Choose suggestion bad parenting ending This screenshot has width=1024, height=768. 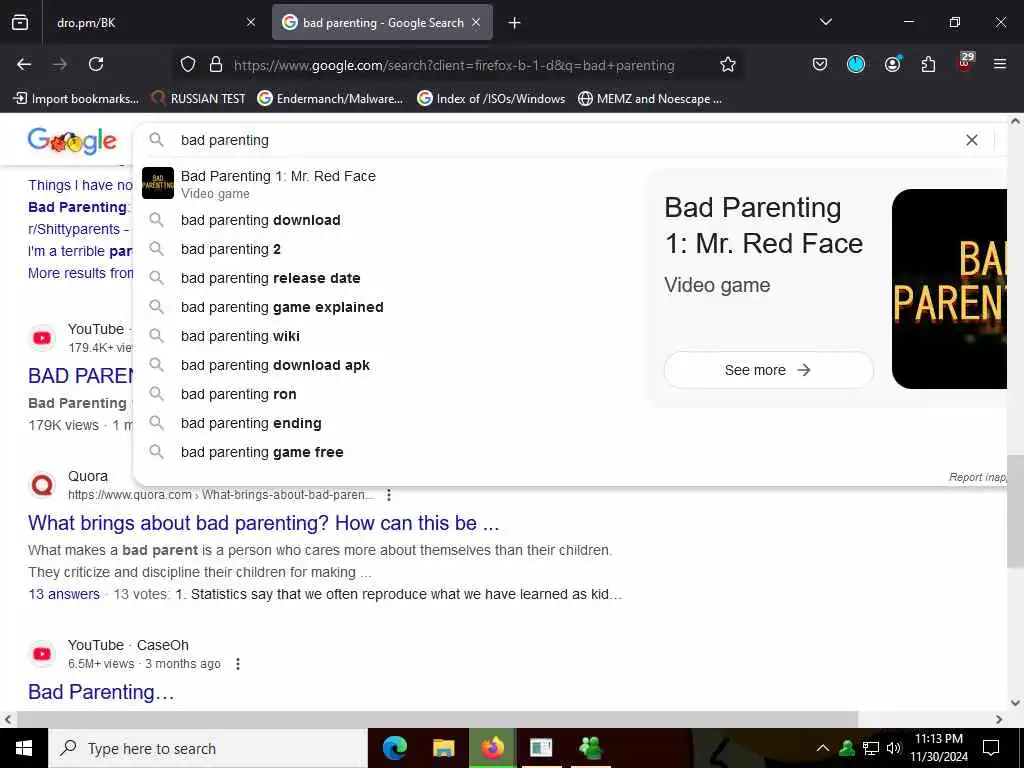coord(251,423)
